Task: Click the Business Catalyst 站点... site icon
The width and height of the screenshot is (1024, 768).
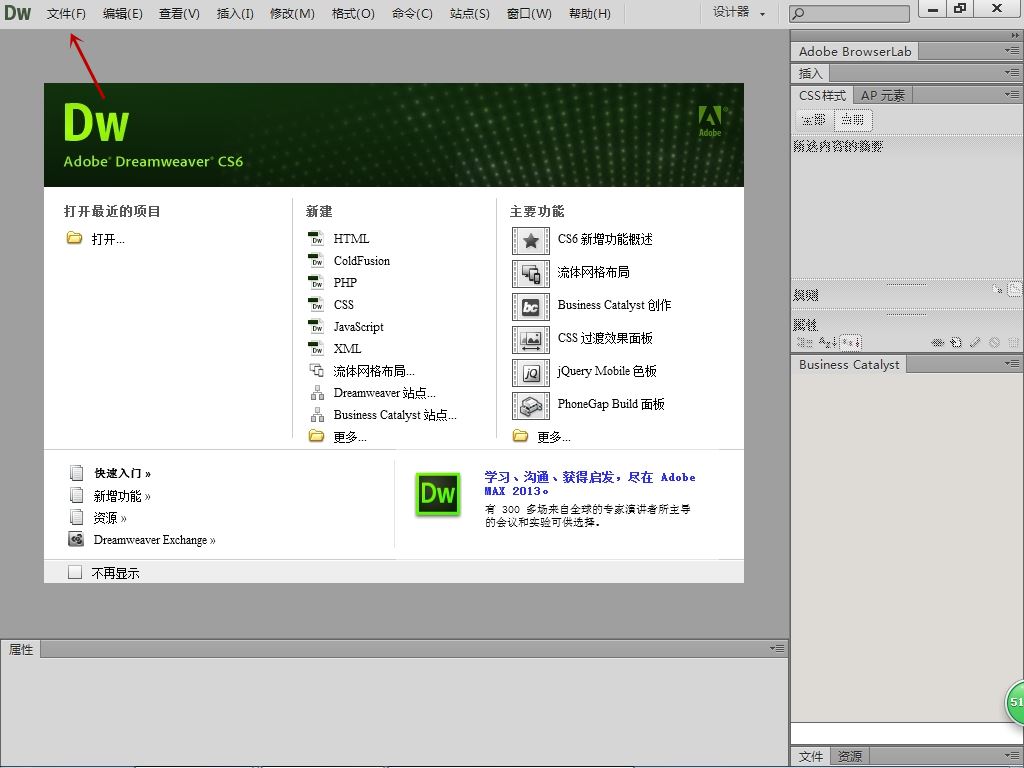Action: [317, 415]
